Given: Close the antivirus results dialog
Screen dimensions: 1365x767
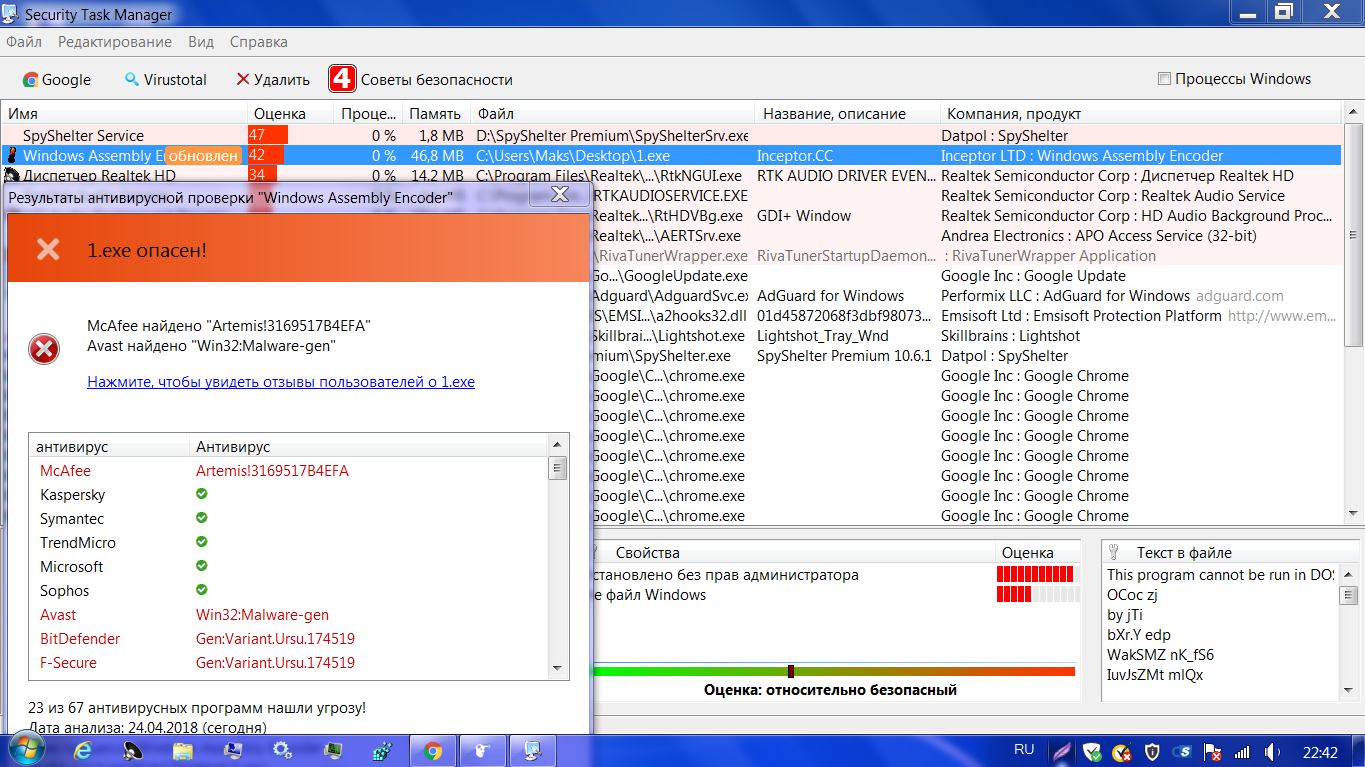Looking at the screenshot, I should coord(560,194).
